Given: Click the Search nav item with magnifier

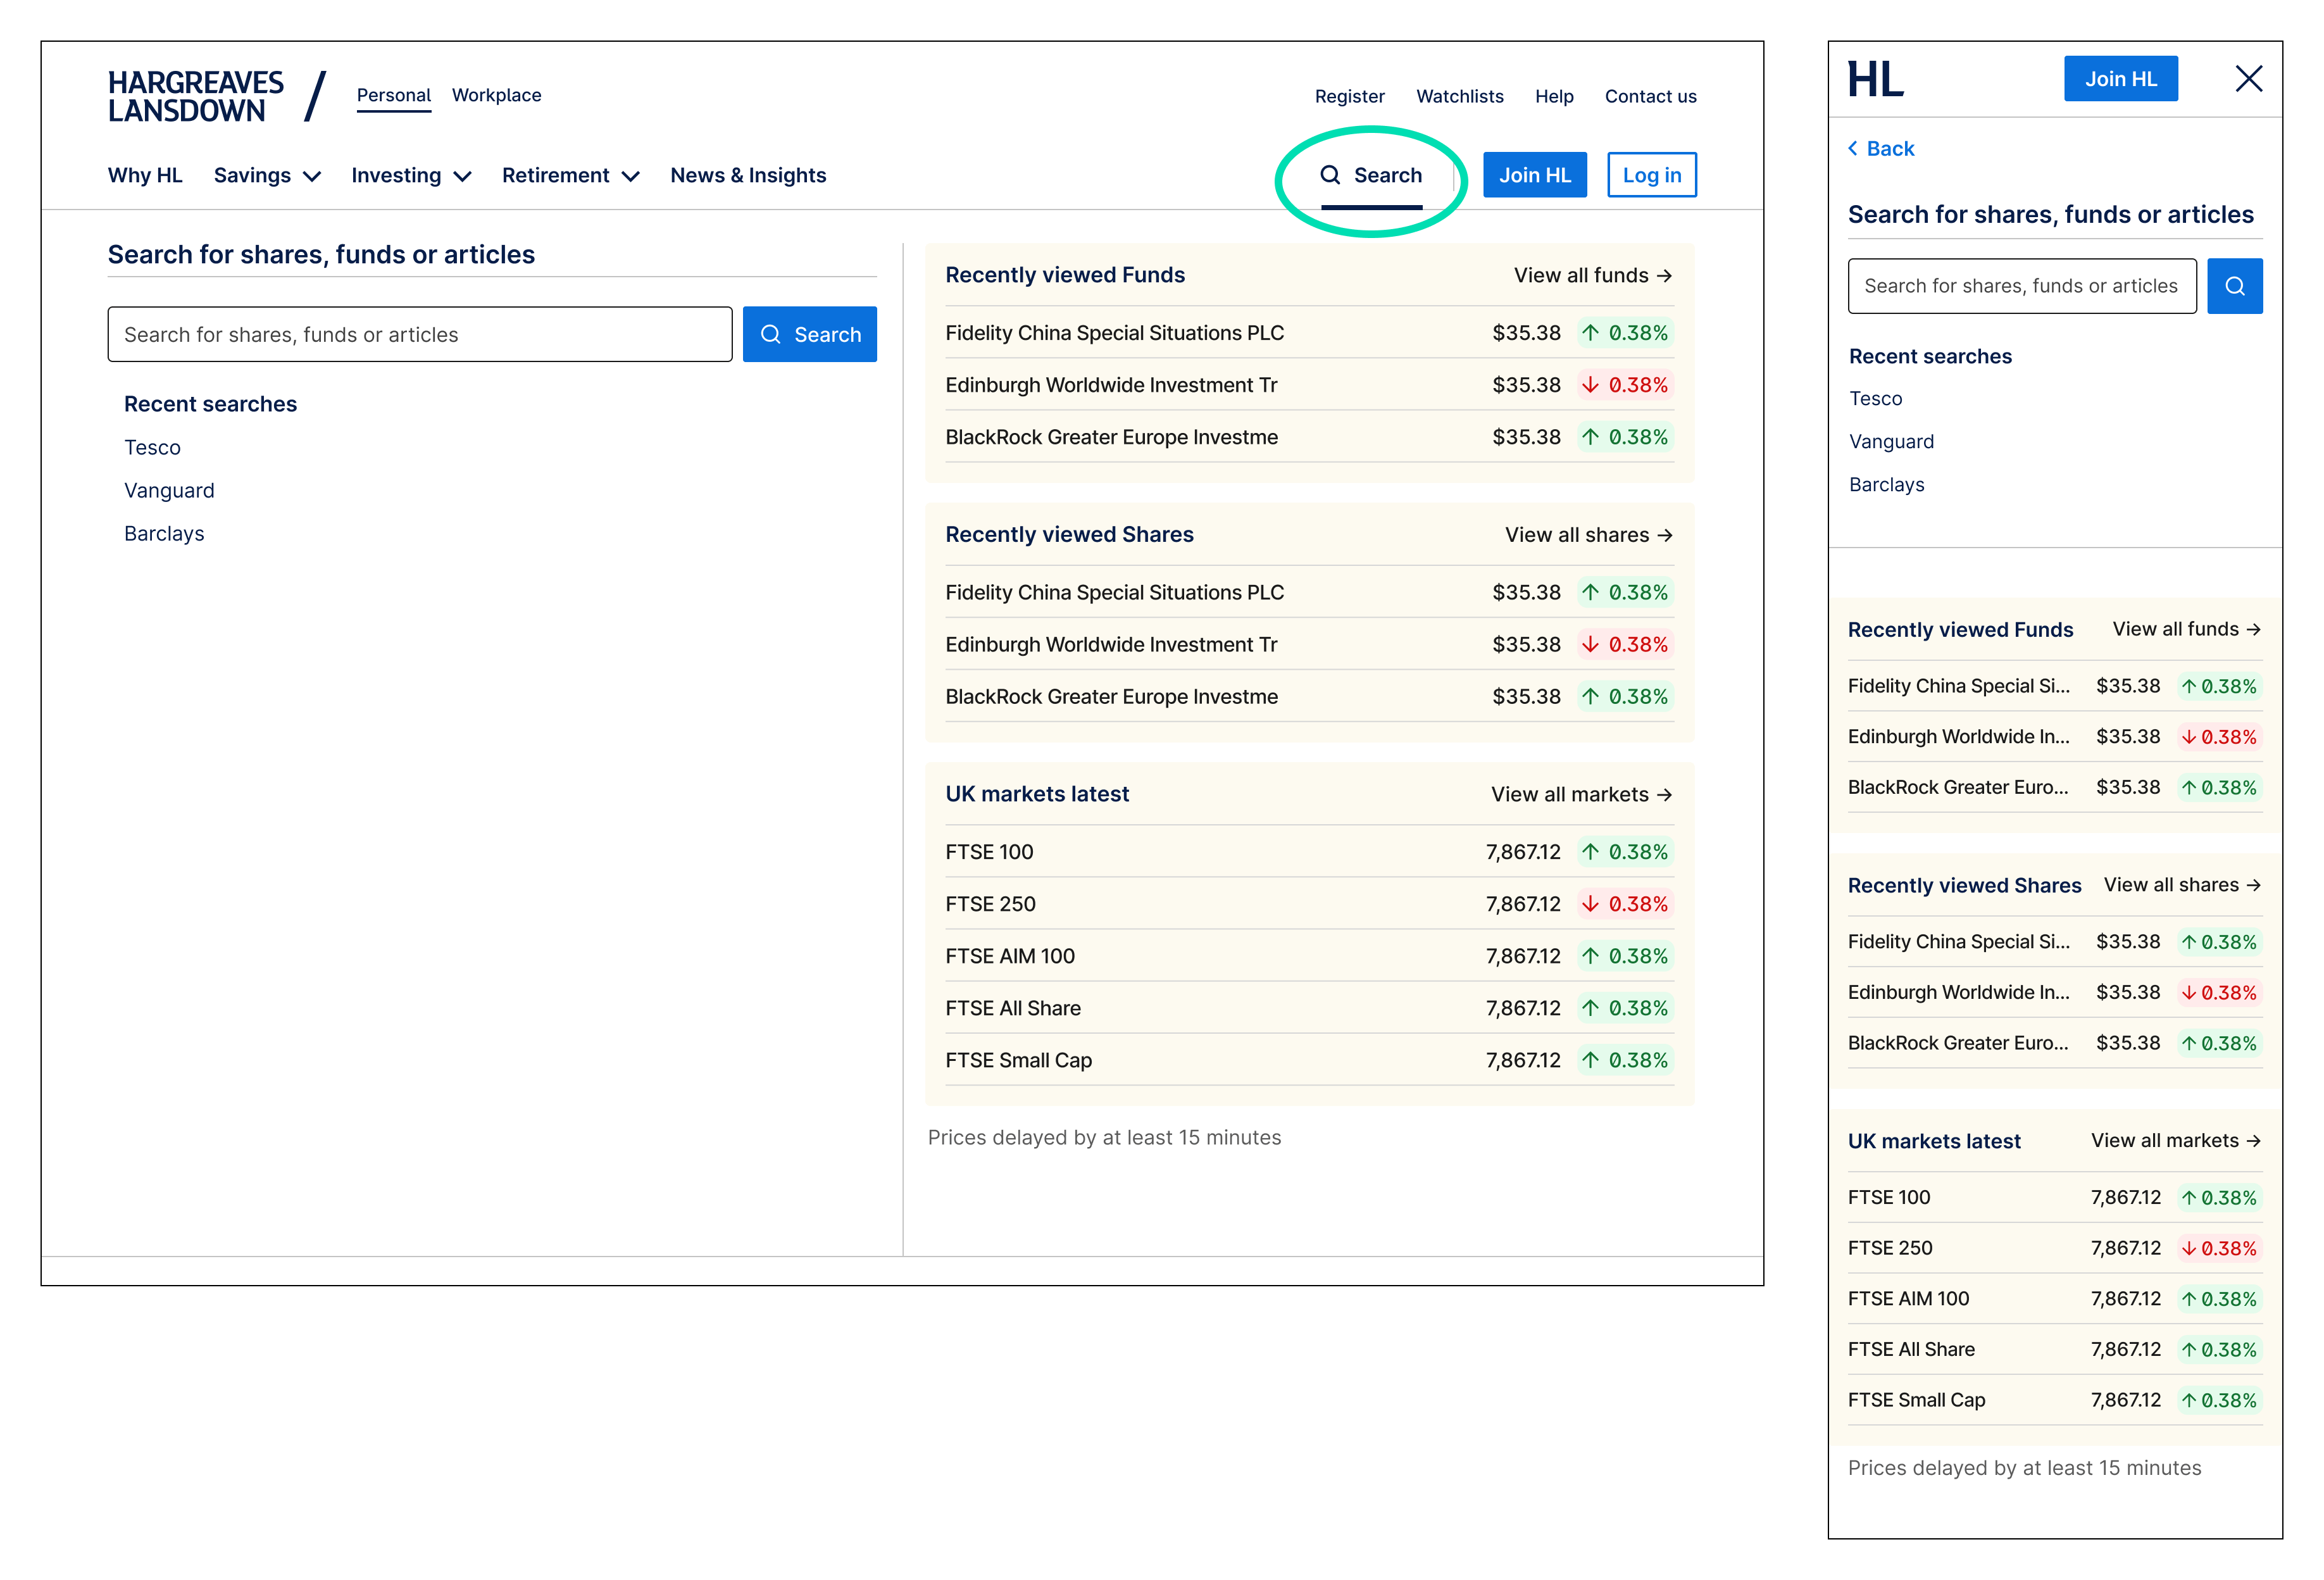Looking at the screenshot, I should click(x=1371, y=175).
